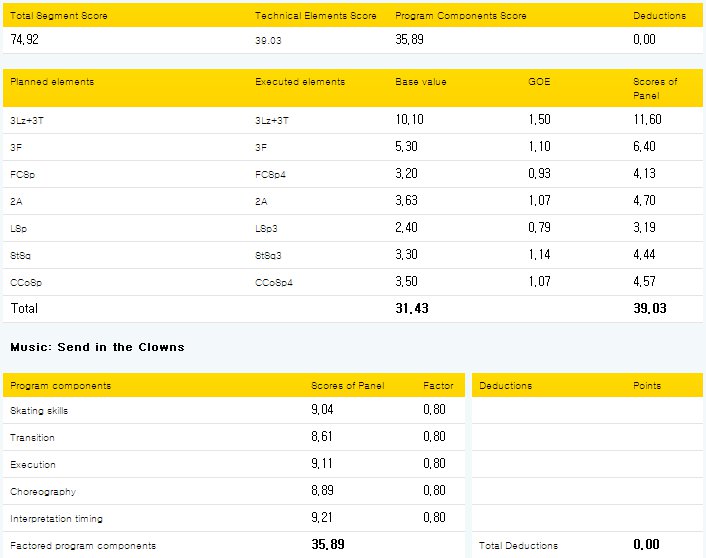Select the 39,03 panel total score
The height and width of the screenshot is (558, 706).
(x=650, y=309)
